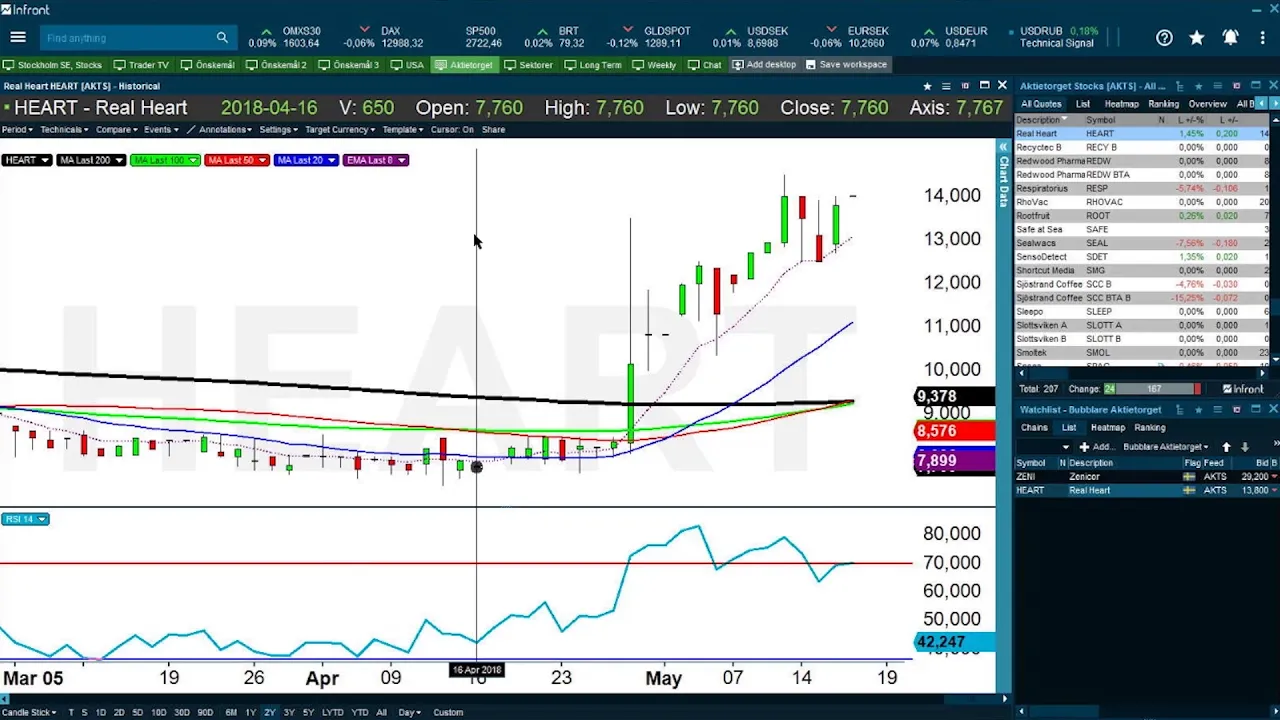
Task: Open Ranking tab in Aktietorget Stocks
Action: coord(1163,104)
